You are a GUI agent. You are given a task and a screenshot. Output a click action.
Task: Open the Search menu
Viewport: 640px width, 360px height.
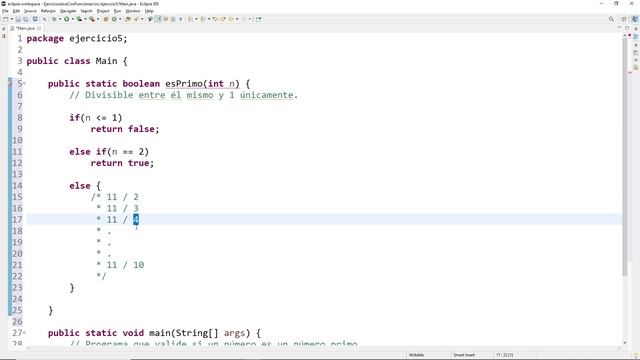86,11
